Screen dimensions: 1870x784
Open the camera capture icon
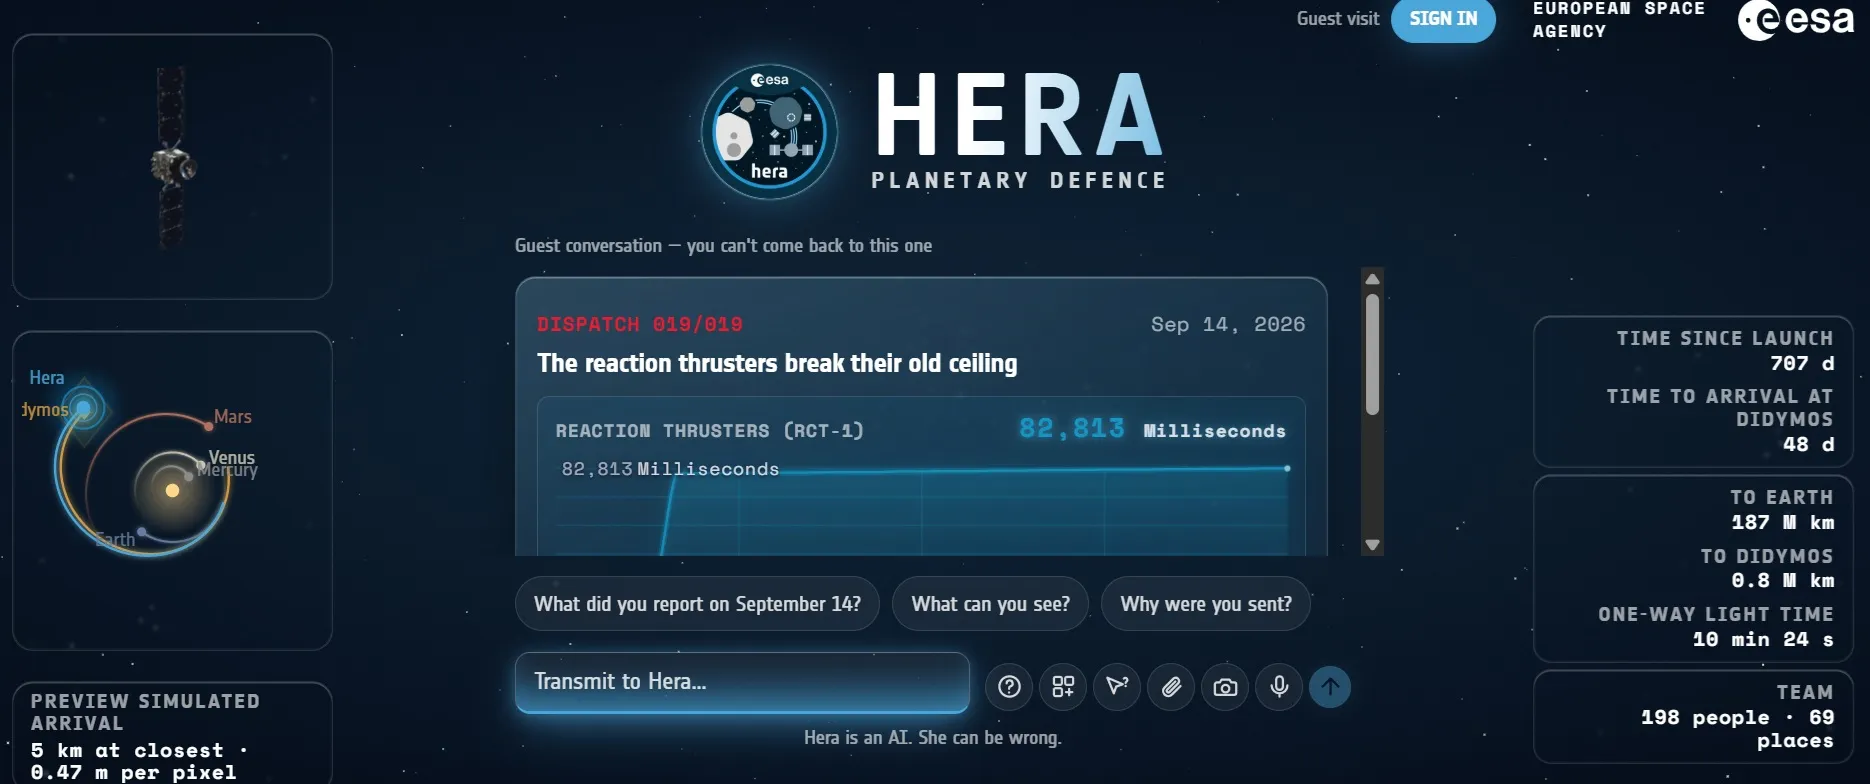click(1225, 687)
